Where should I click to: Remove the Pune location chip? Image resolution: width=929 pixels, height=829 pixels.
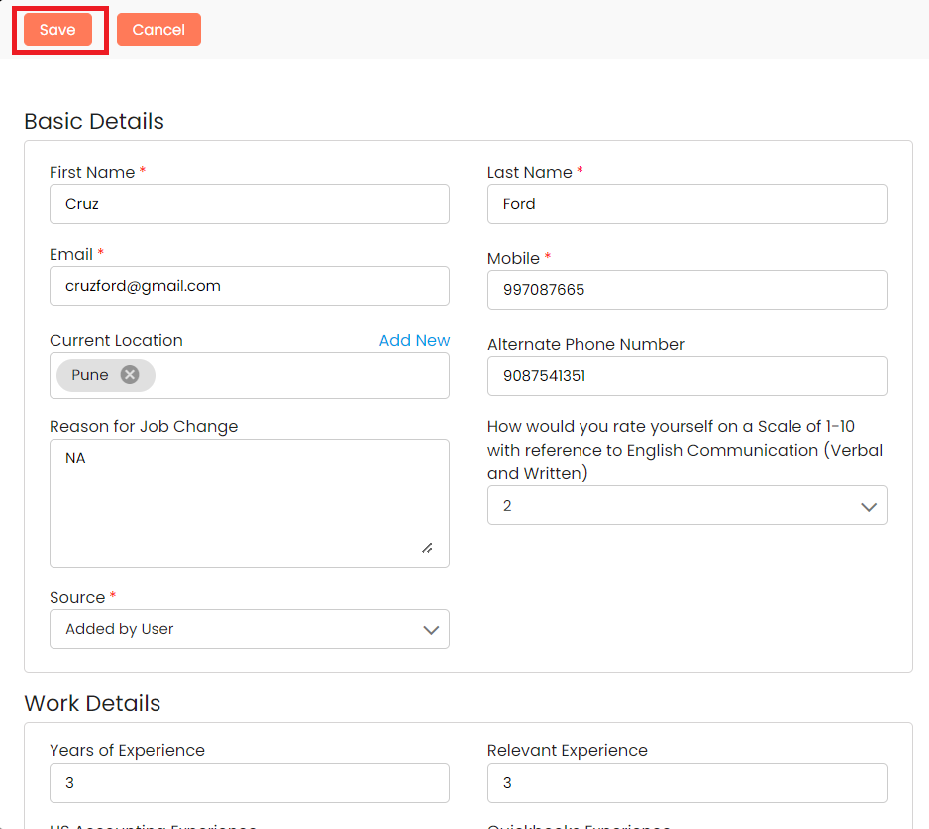click(130, 375)
